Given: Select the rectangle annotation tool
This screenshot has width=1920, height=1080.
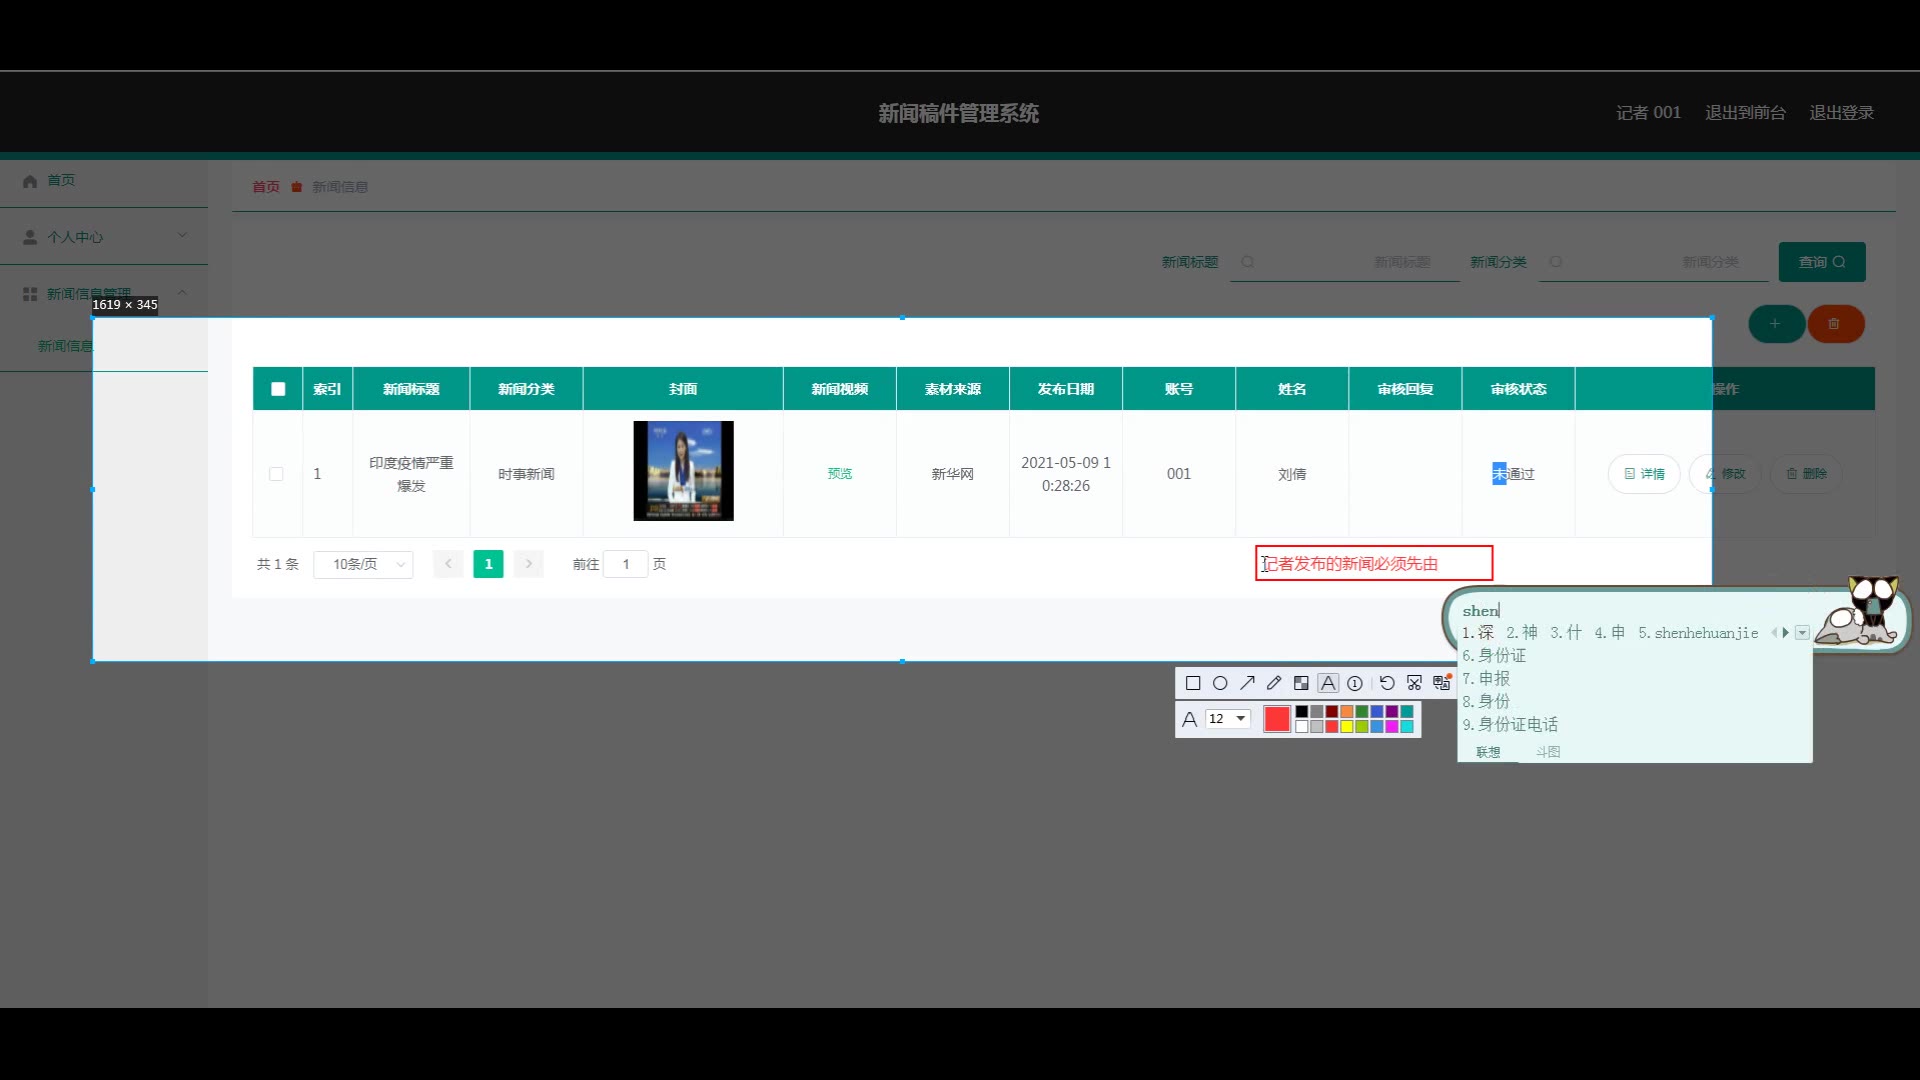Looking at the screenshot, I should pos(1193,683).
